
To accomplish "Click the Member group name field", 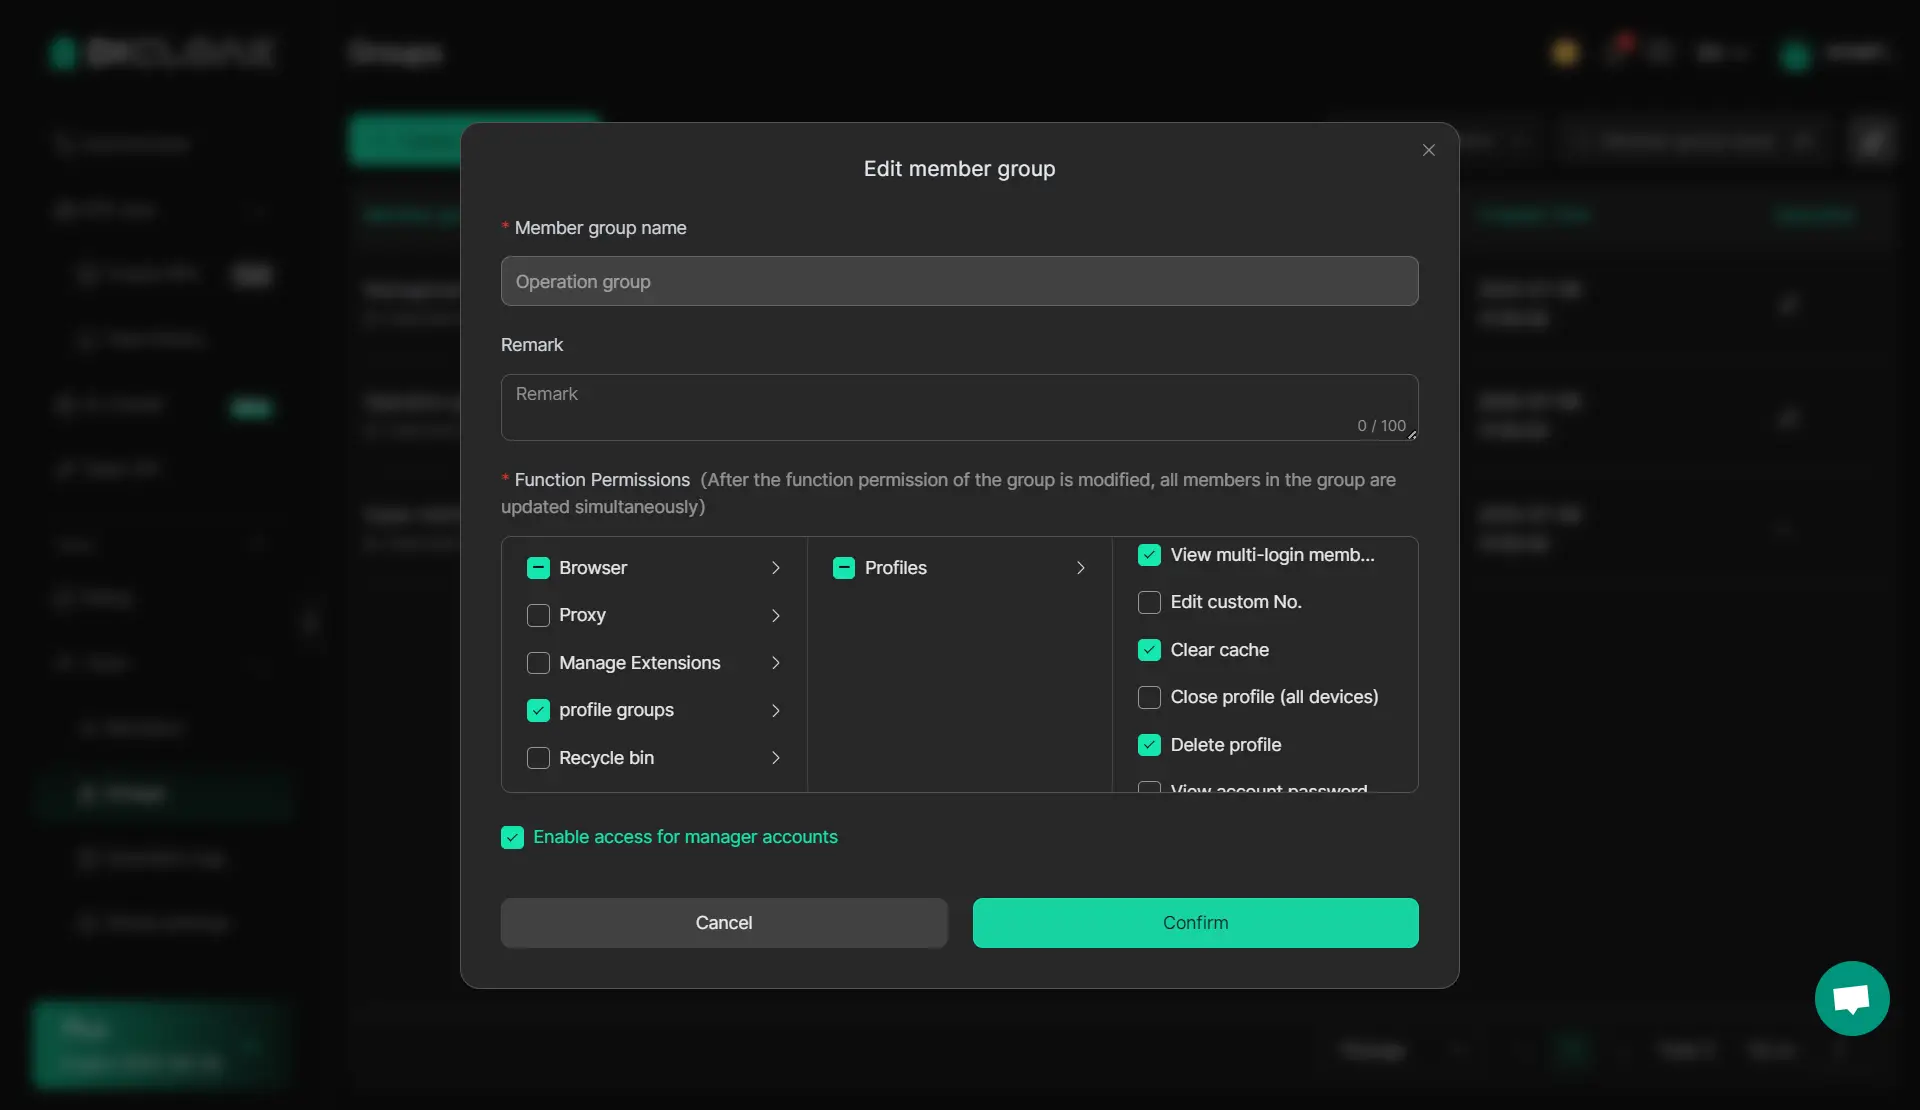I will coord(958,281).
